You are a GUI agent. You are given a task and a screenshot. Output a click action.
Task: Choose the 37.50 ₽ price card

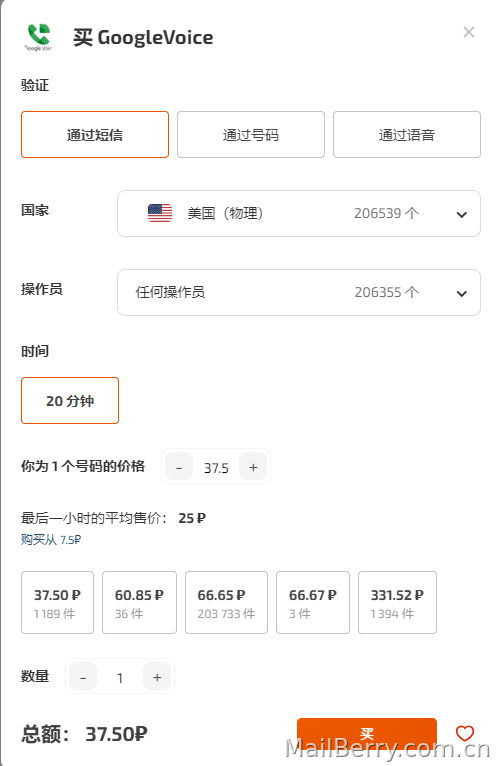click(57, 602)
